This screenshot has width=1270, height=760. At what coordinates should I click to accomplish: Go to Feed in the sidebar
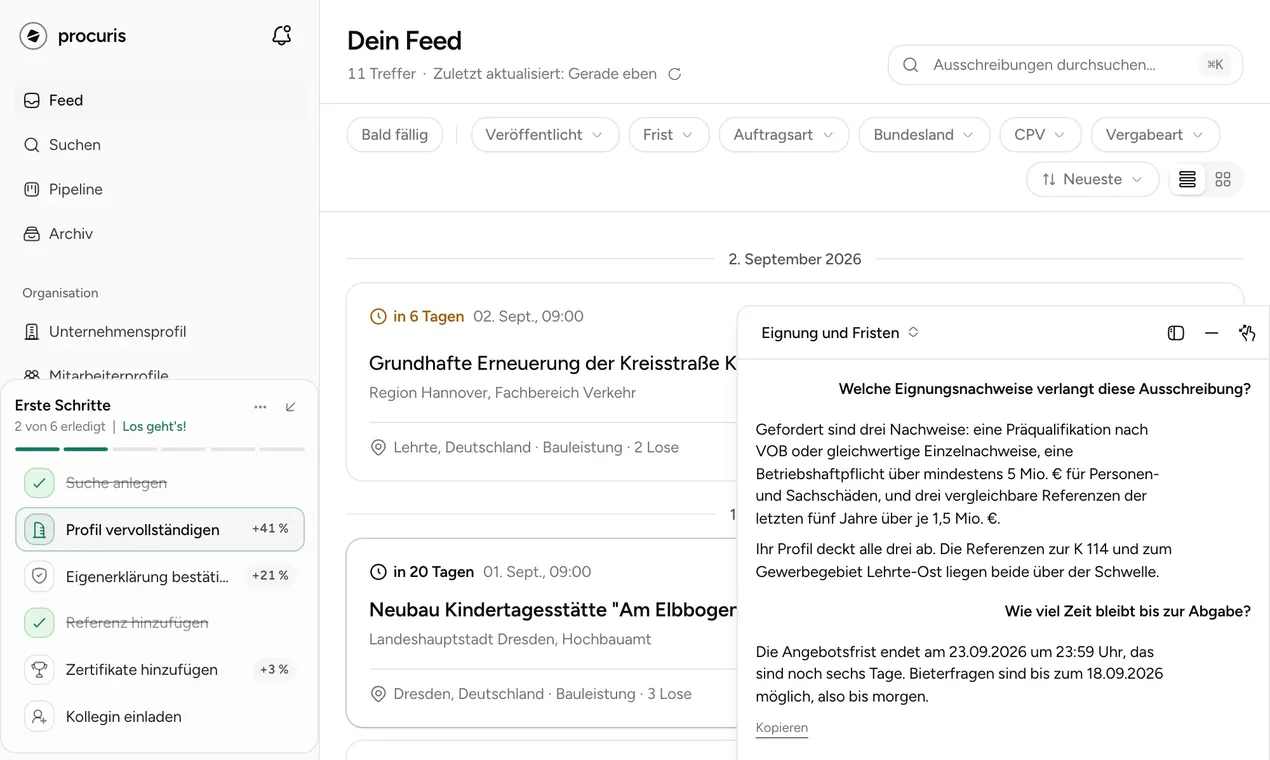coord(161,100)
